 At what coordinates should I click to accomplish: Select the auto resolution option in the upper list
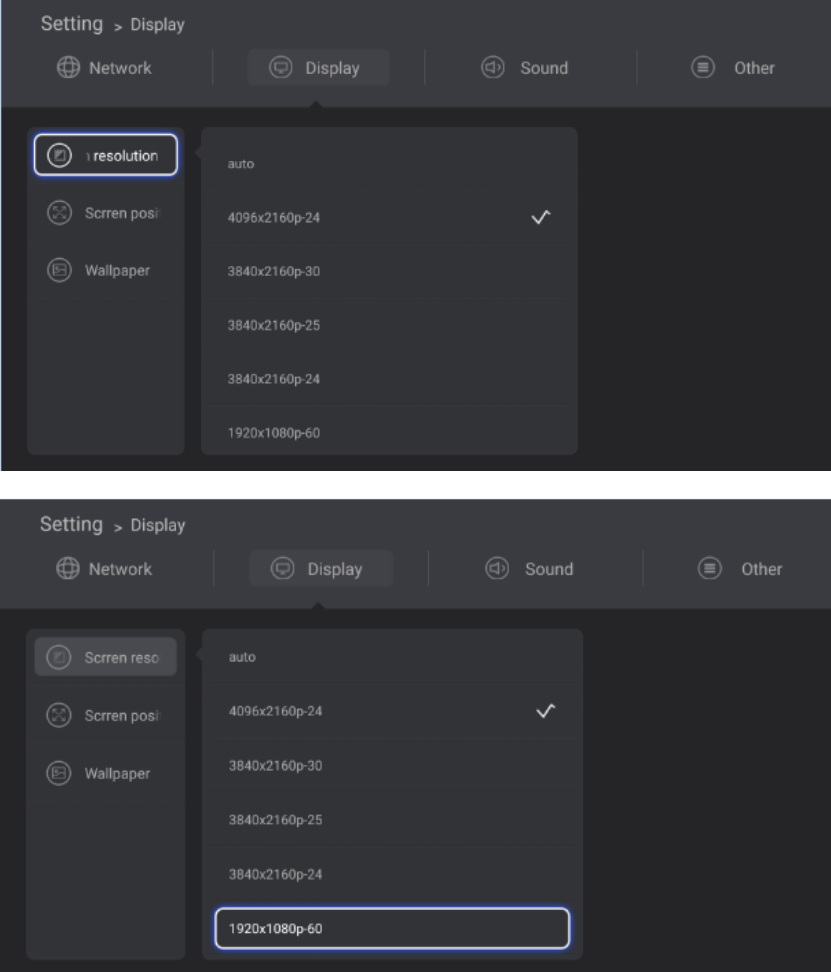388,163
